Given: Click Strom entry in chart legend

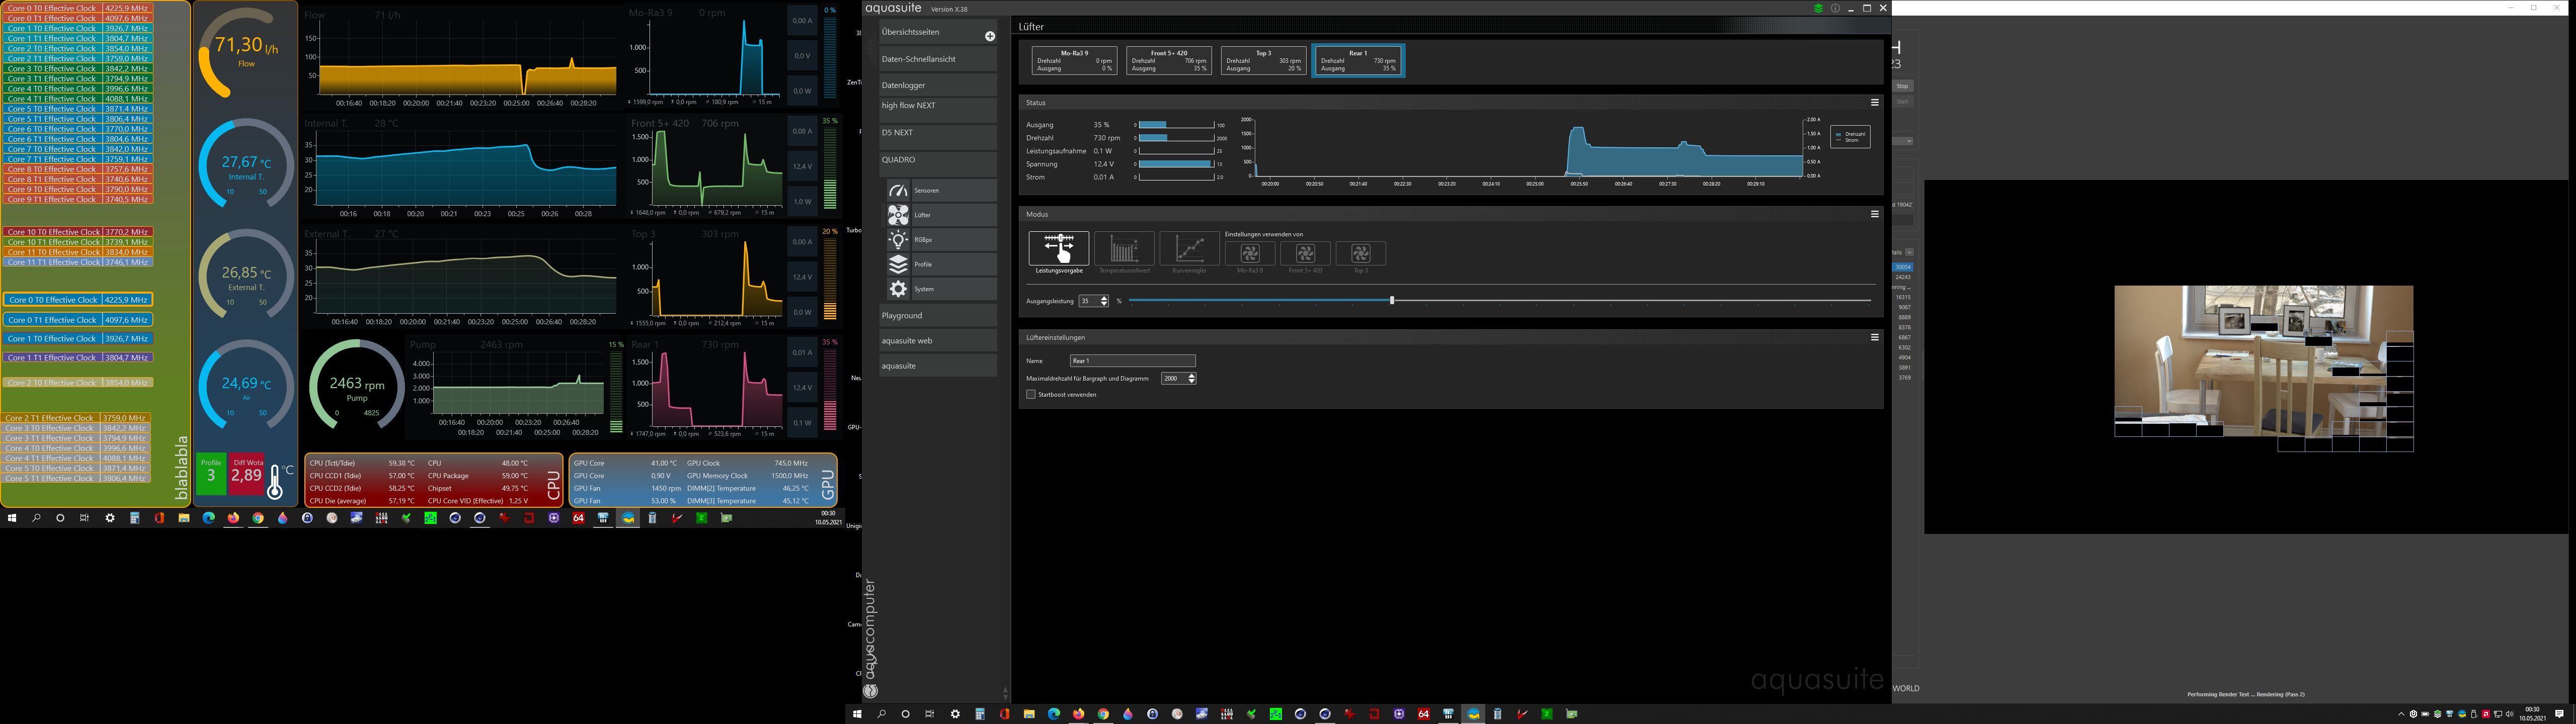Looking at the screenshot, I should [1848, 140].
